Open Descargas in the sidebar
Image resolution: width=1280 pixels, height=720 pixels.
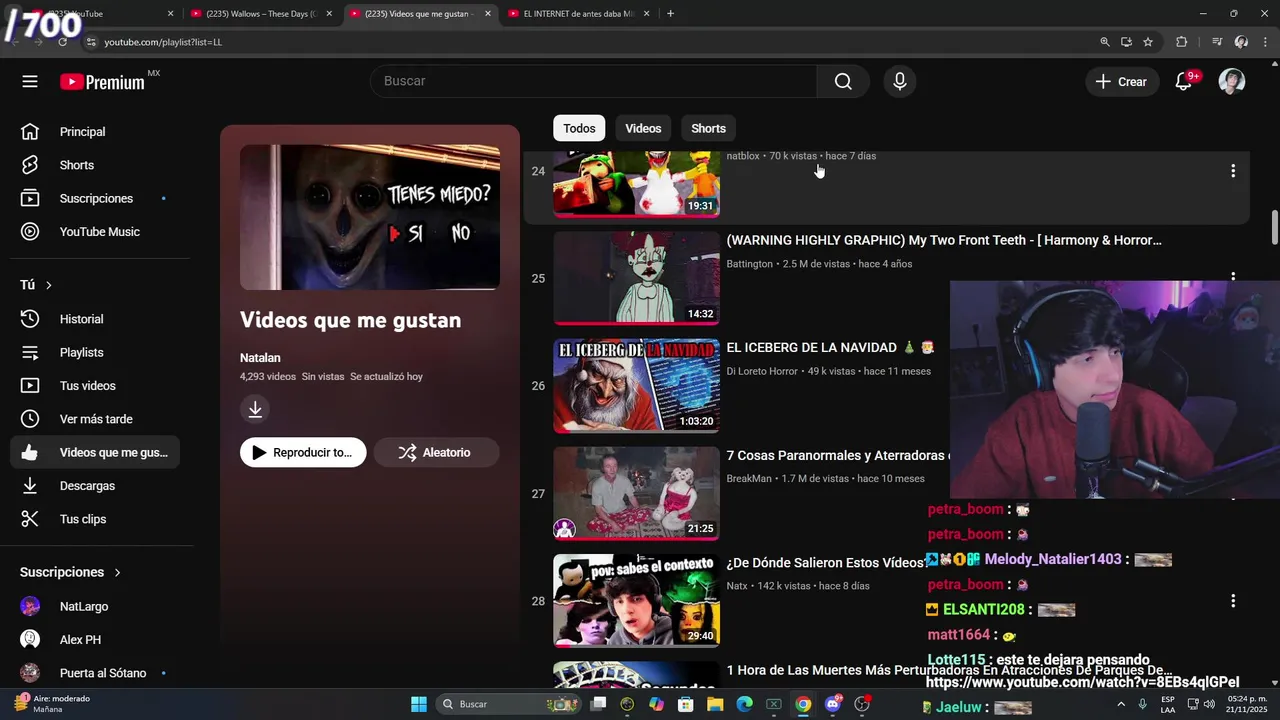[95, 486]
